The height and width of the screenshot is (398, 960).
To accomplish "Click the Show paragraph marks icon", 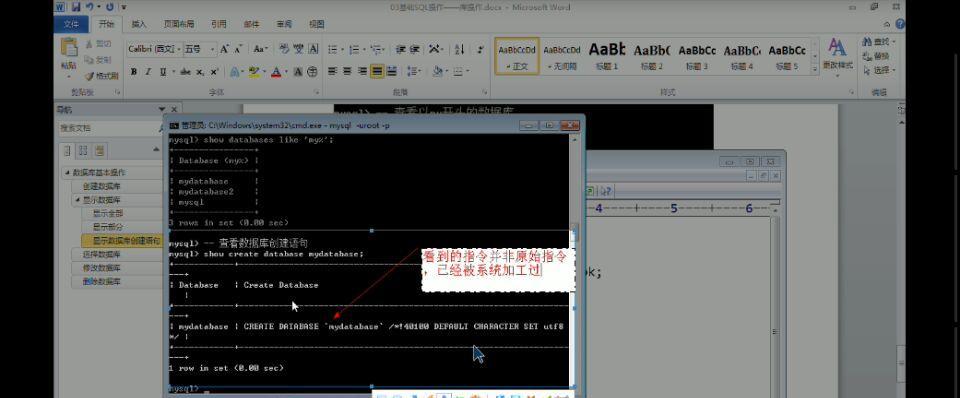I will pyautogui.click(x=481, y=50).
